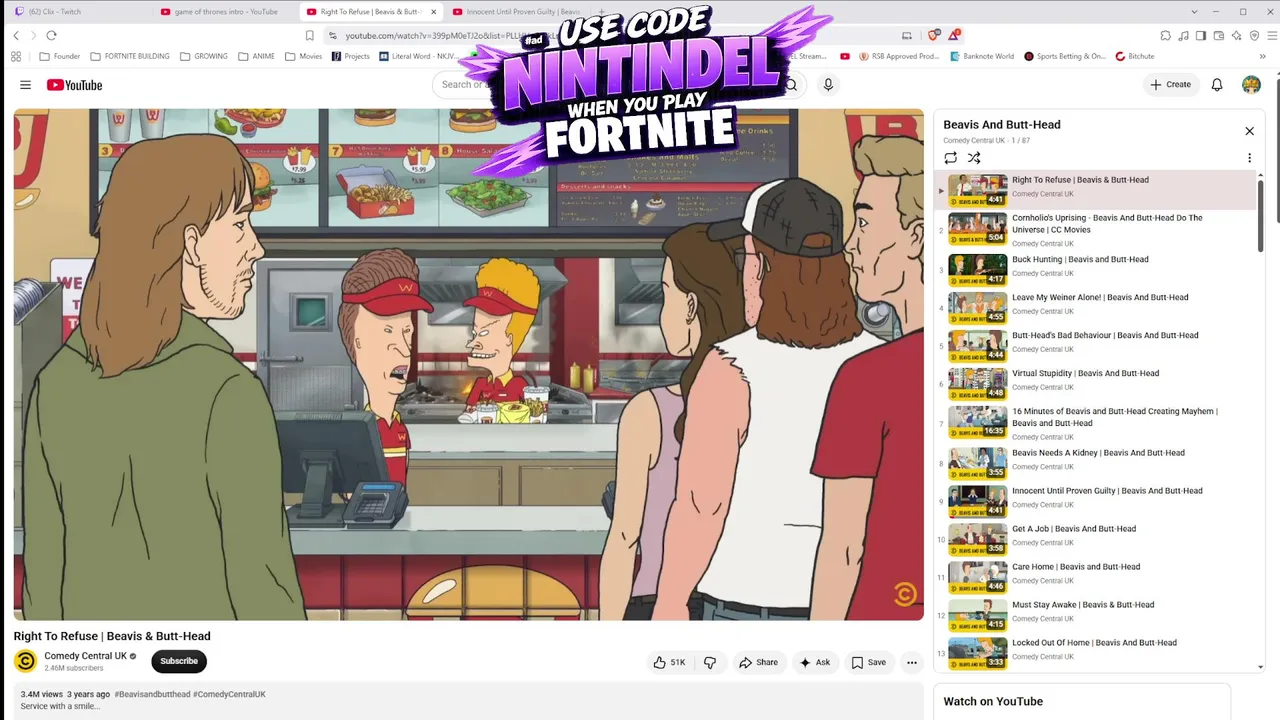
Task: Open the Comedy Central UK channel name link
Action: (85, 656)
